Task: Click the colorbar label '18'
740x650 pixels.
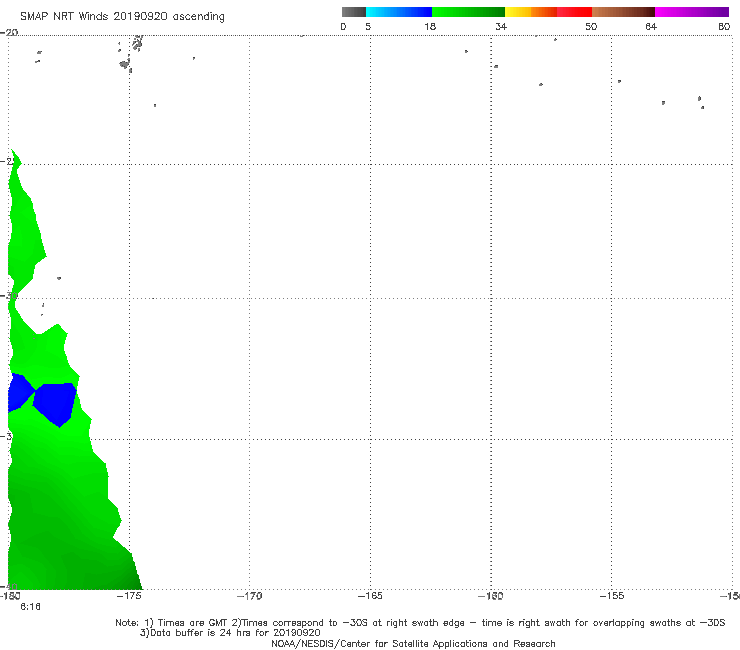Action: [x=430, y=26]
